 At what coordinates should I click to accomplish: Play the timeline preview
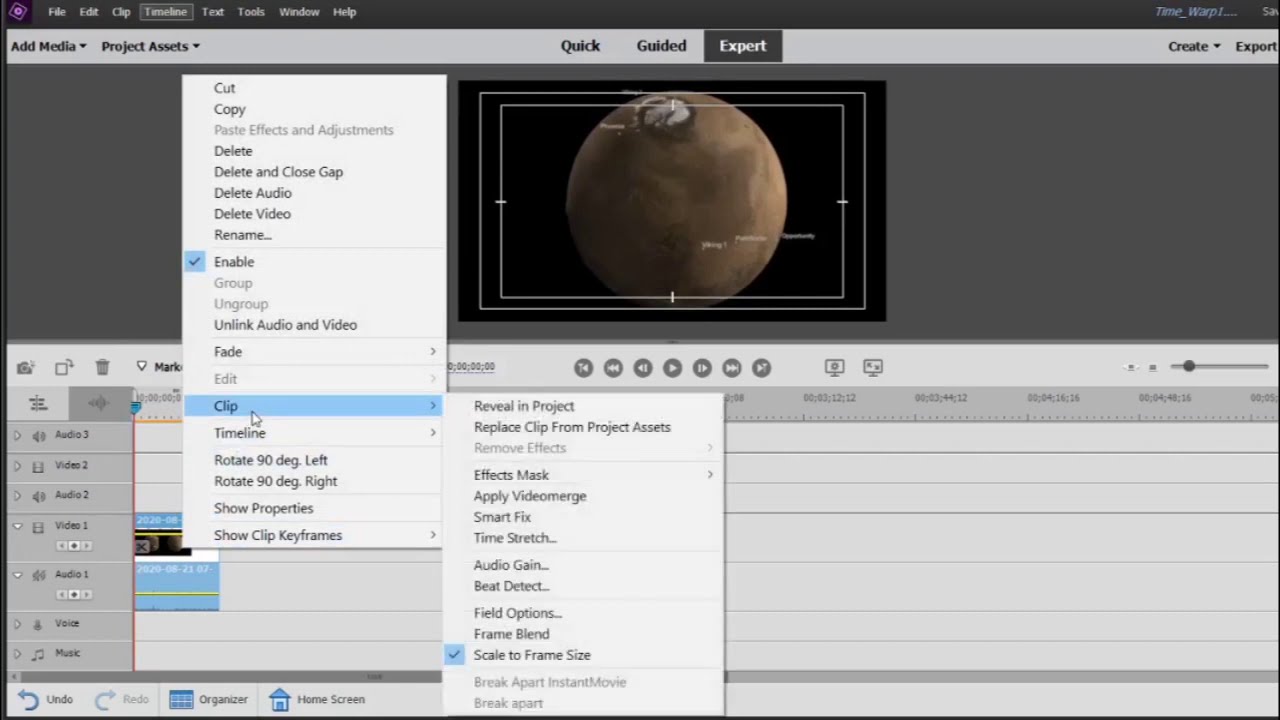[x=672, y=368]
